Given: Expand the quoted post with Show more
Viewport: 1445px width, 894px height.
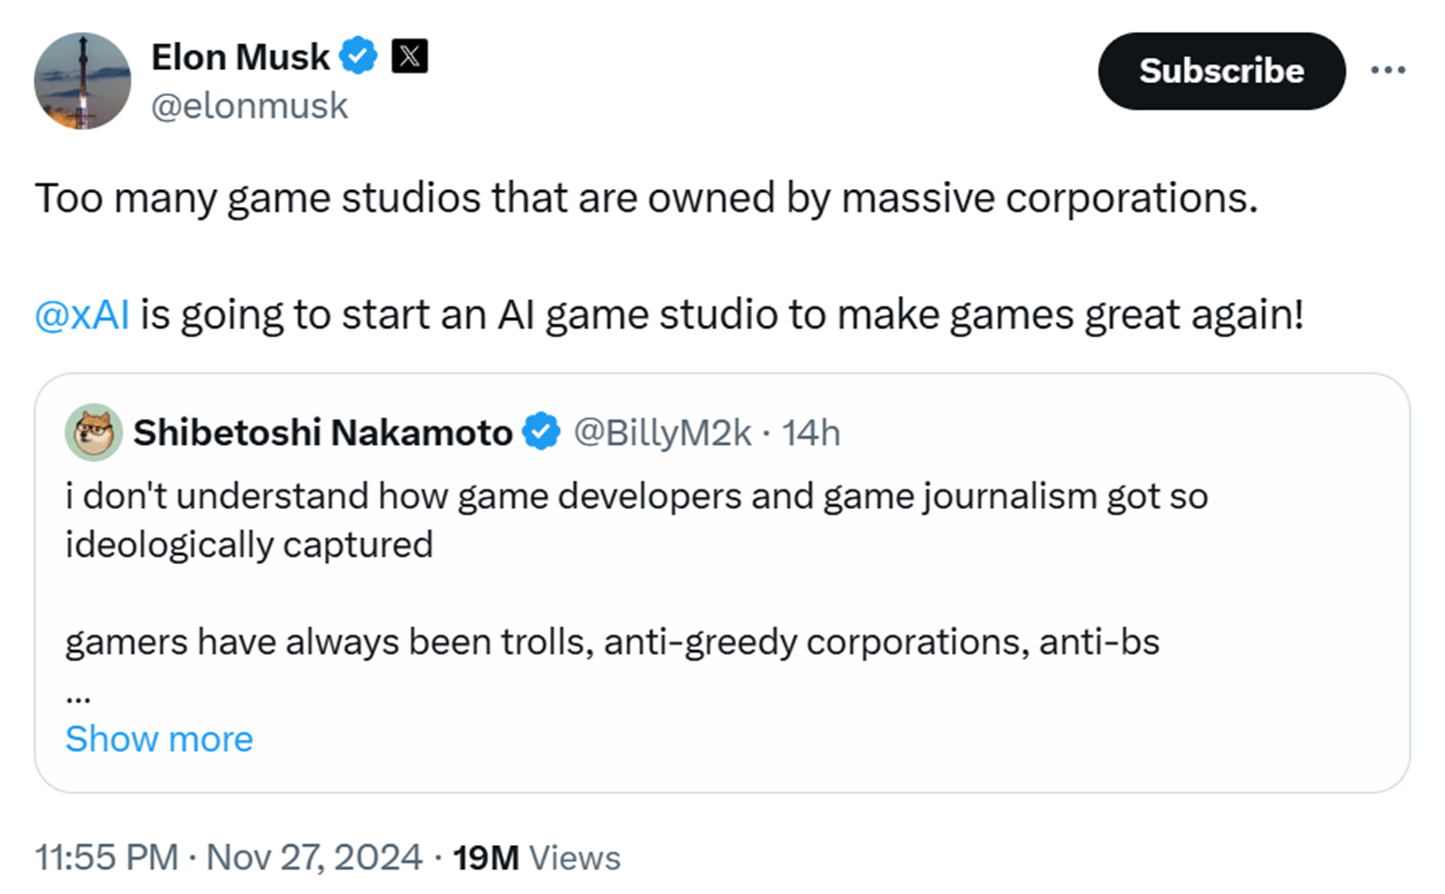Looking at the screenshot, I should 159,739.
